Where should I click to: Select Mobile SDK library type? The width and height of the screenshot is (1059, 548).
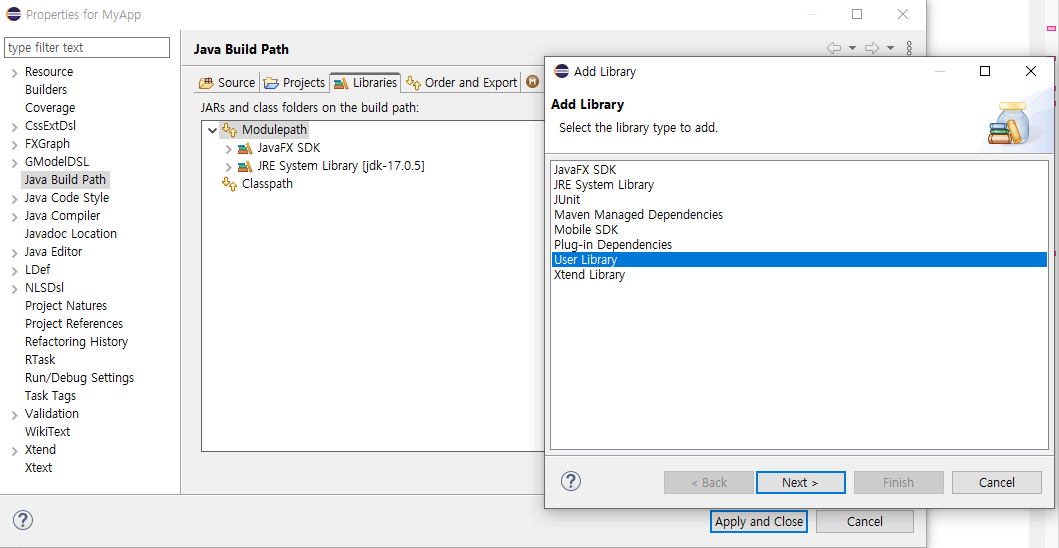[x=799, y=230]
